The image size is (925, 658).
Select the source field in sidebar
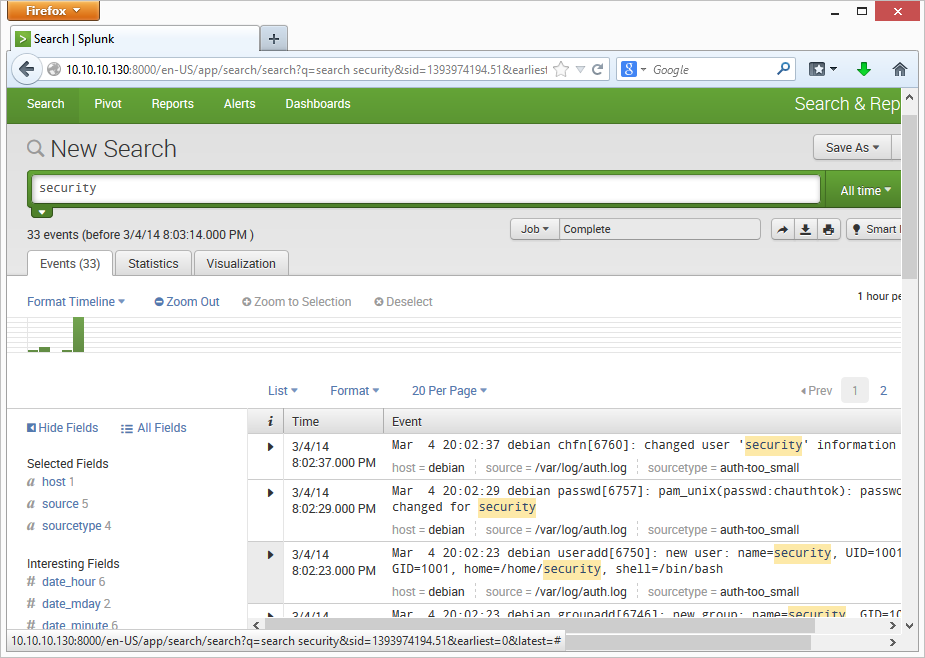tap(60, 504)
